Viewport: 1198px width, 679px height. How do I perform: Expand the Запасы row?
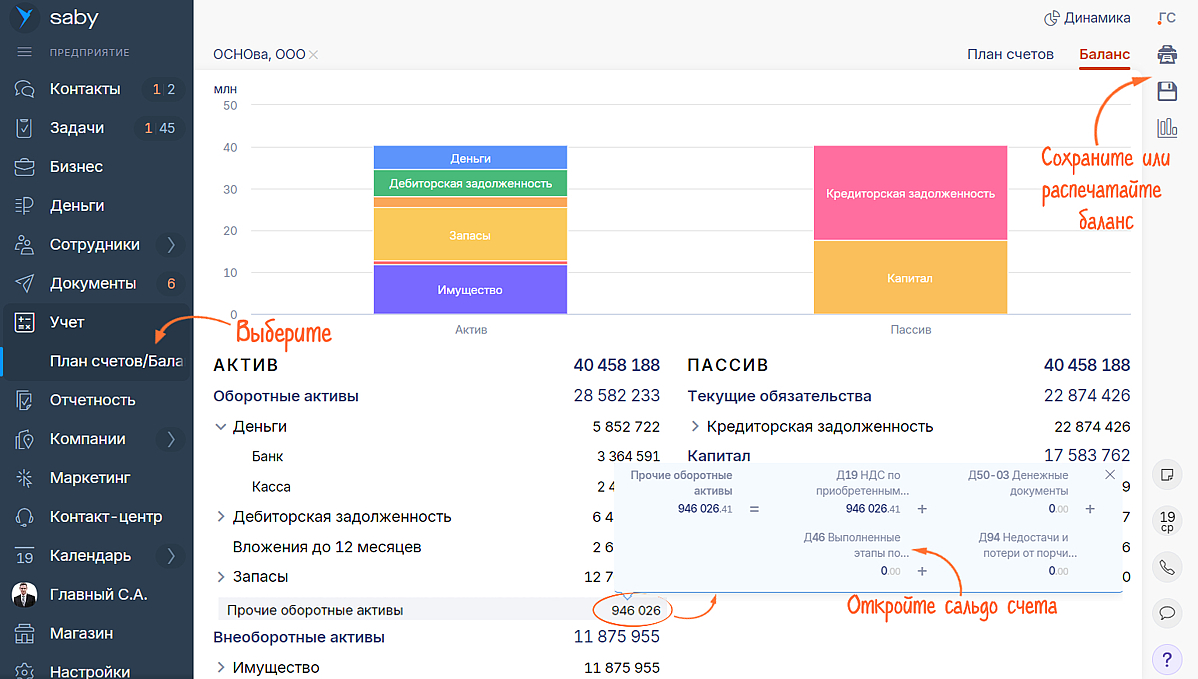(220, 577)
